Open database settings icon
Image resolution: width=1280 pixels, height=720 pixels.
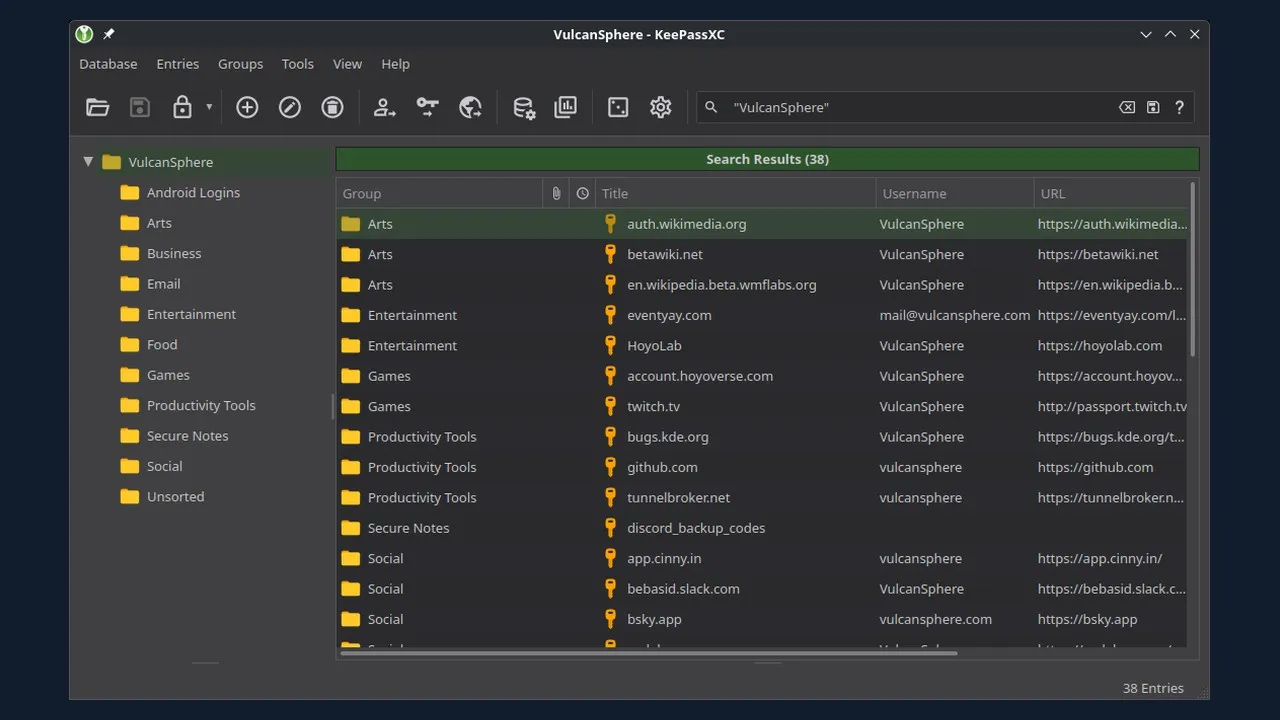pos(523,107)
